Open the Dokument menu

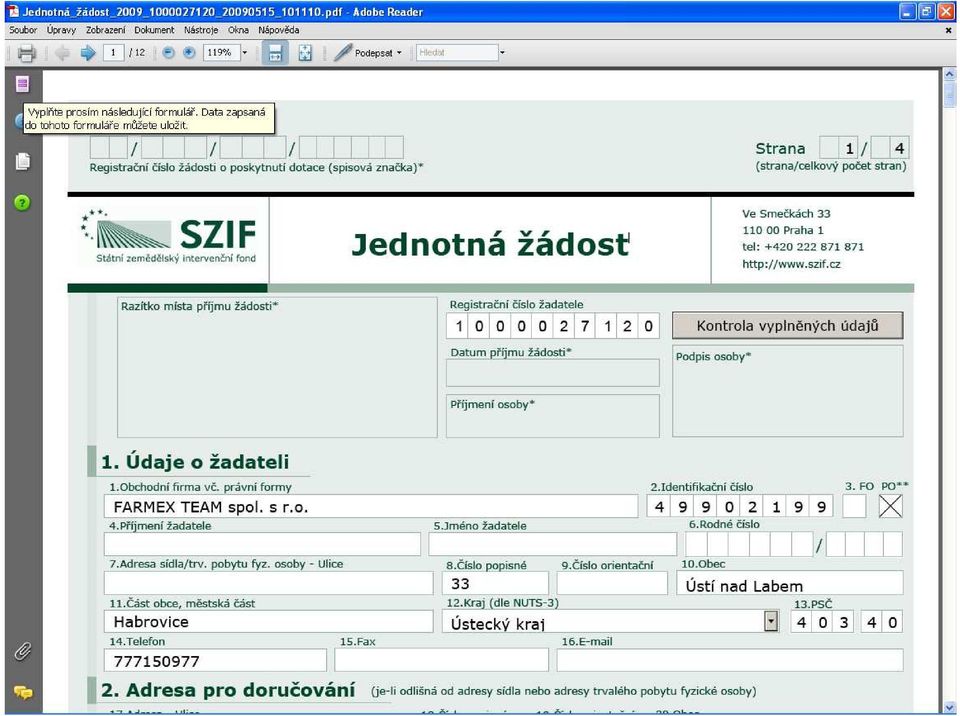[x=154, y=30]
